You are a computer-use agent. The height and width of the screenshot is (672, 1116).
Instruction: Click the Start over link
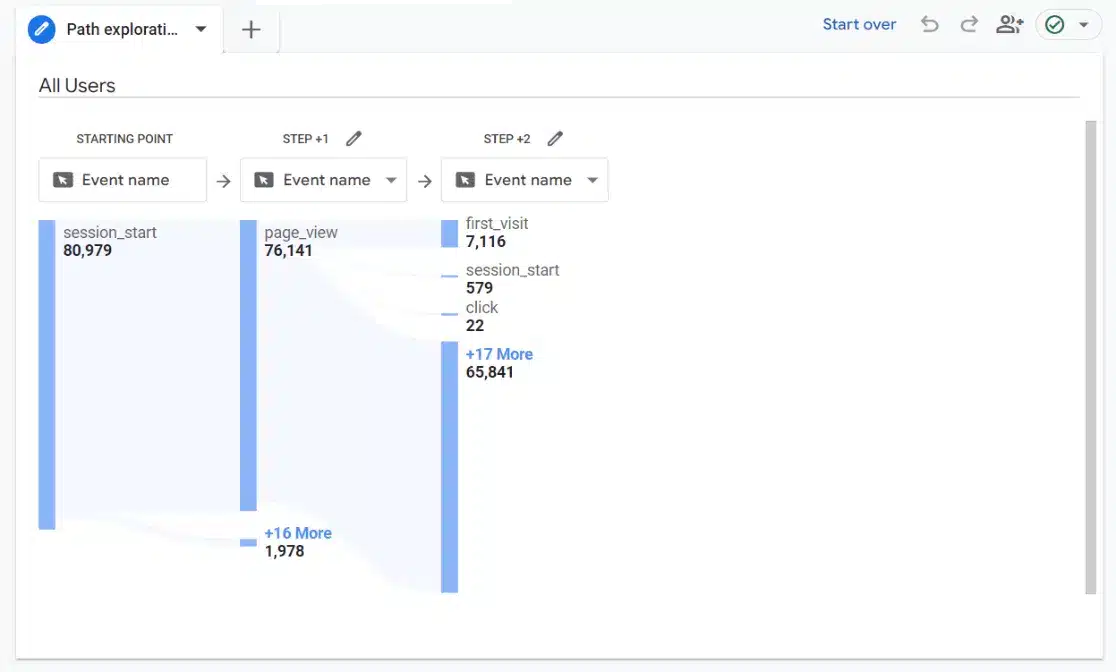click(x=859, y=23)
